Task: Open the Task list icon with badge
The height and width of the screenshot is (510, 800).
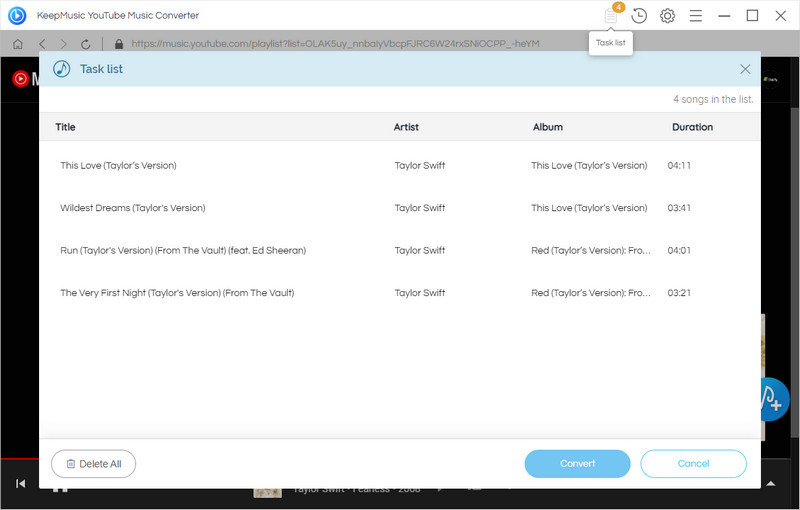Action: 612,14
